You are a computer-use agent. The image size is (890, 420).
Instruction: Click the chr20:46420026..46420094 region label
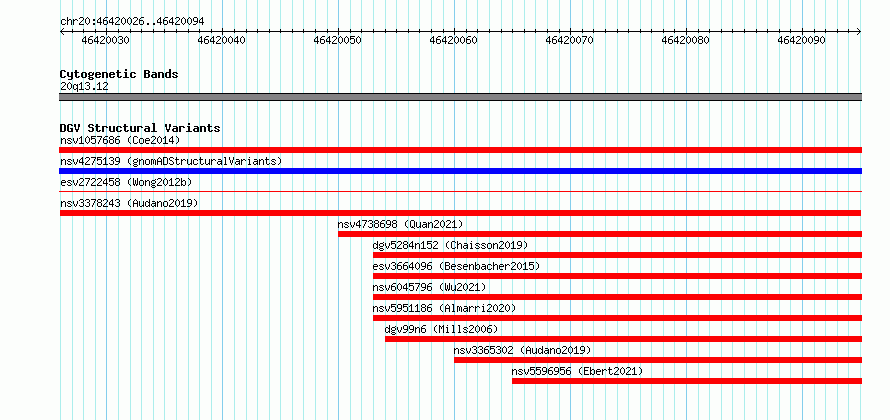[x=132, y=22]
